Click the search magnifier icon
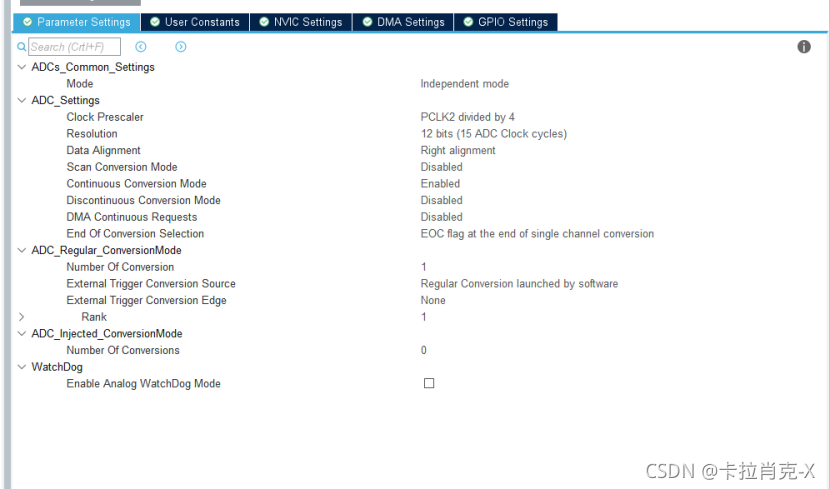830x489 pixels. (x=21, y=47)
